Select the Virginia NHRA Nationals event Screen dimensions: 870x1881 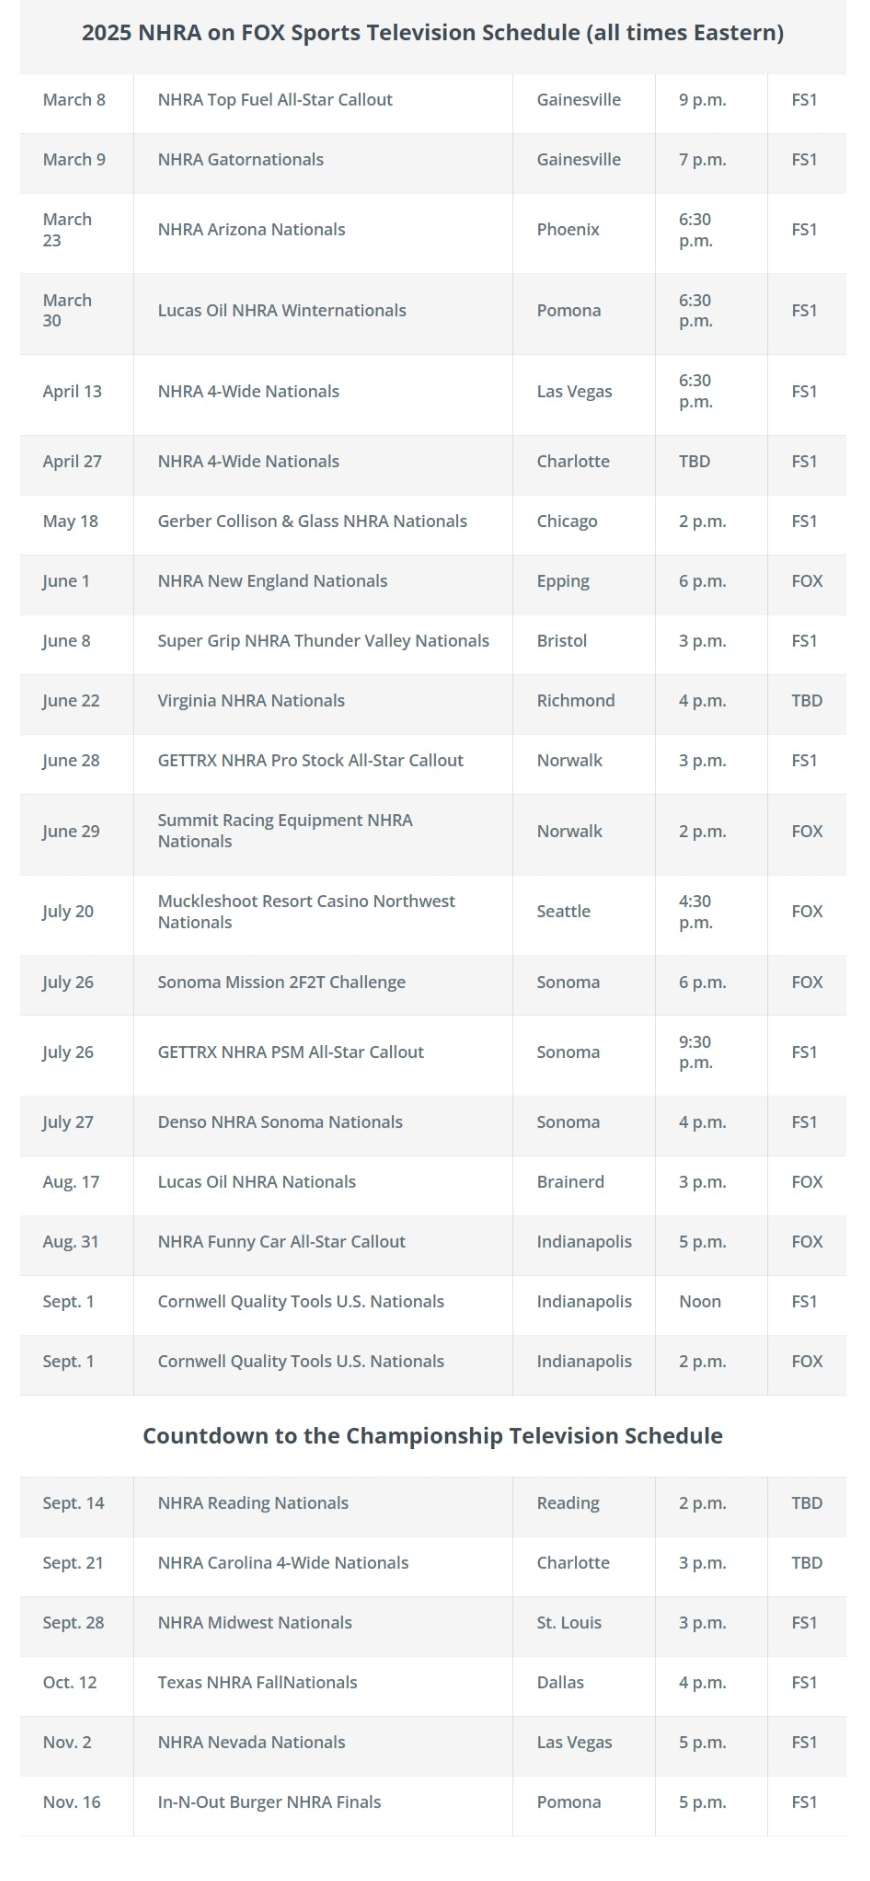pyautogui.click(x=251, y=701)
